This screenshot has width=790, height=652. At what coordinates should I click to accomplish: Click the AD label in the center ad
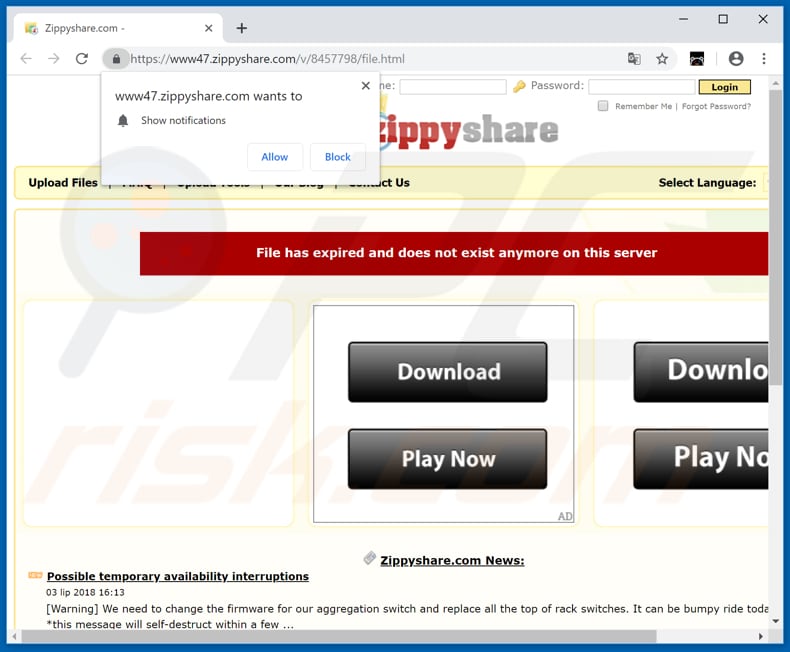[565, 516]
